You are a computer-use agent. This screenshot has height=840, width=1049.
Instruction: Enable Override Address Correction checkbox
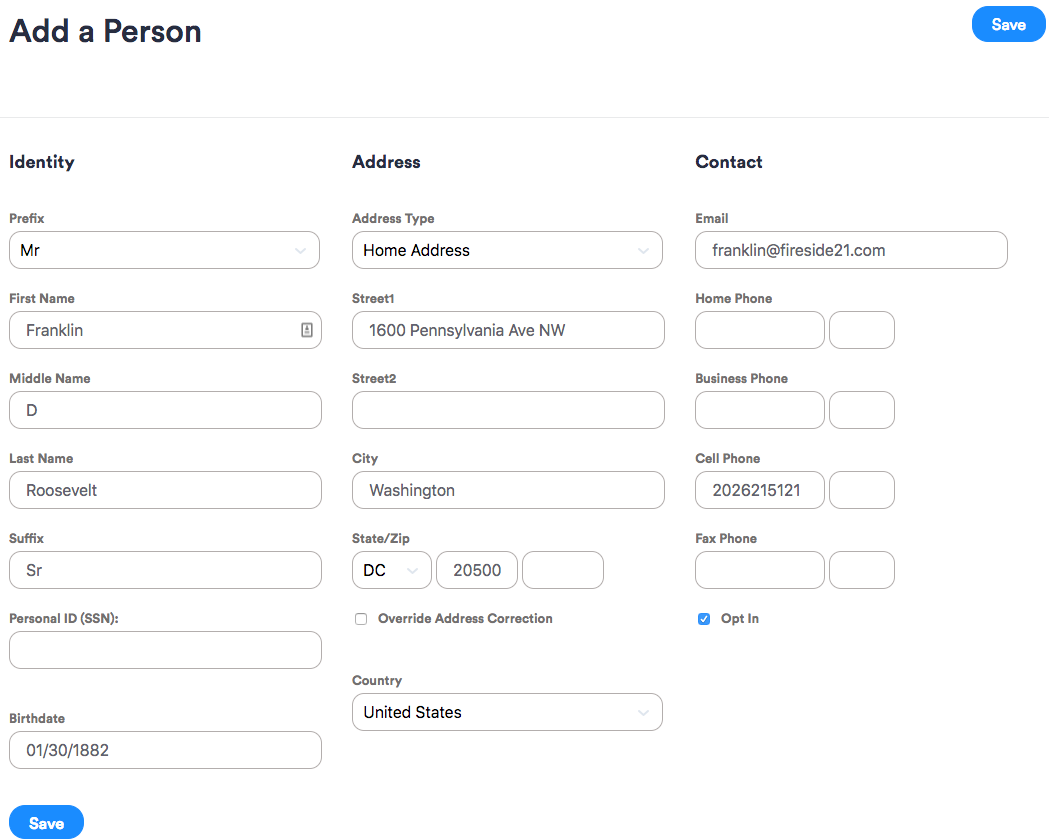point(361,619)
